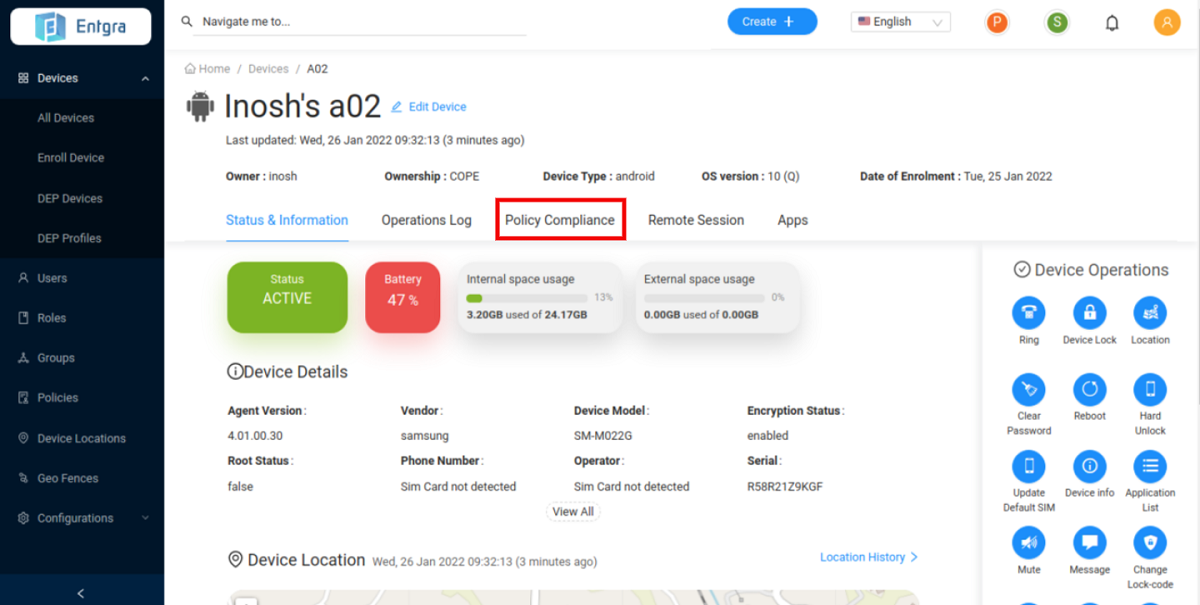Viewport: 1200px width, 605px height.
Task: Click the Internal space usage bar
Action: point(527,298)
